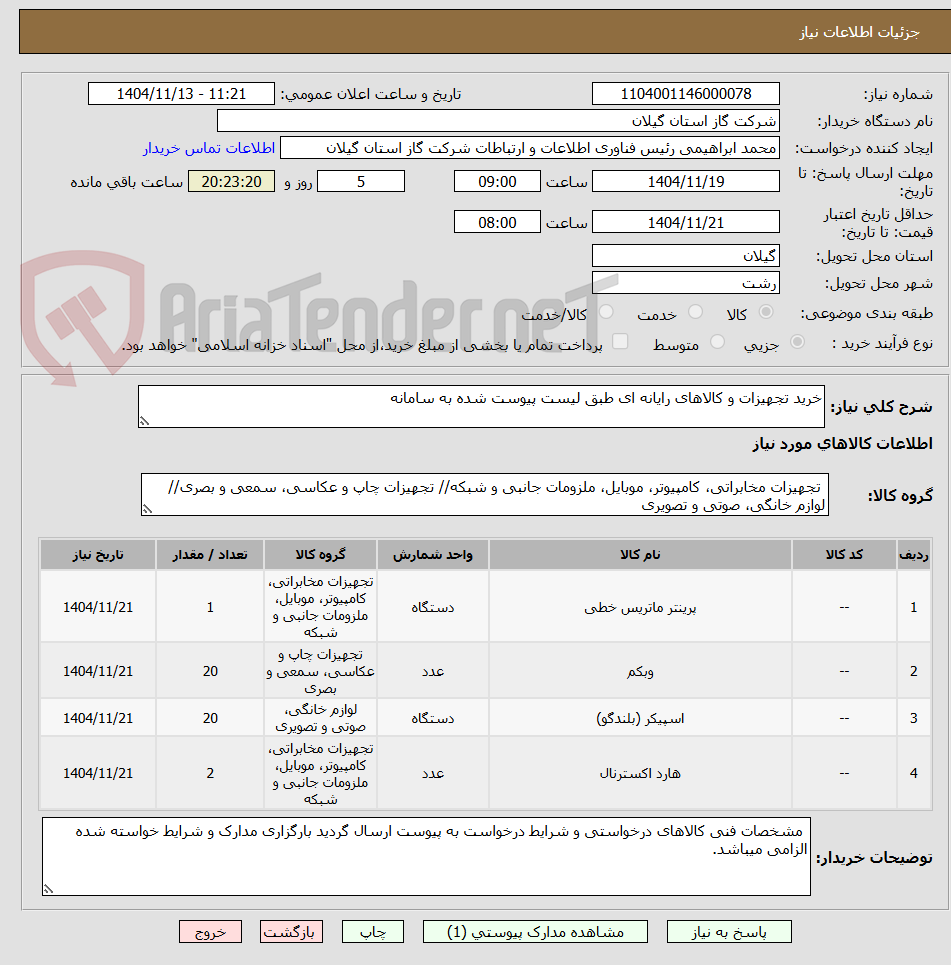Click the buyer organization name field

point(498,121)
